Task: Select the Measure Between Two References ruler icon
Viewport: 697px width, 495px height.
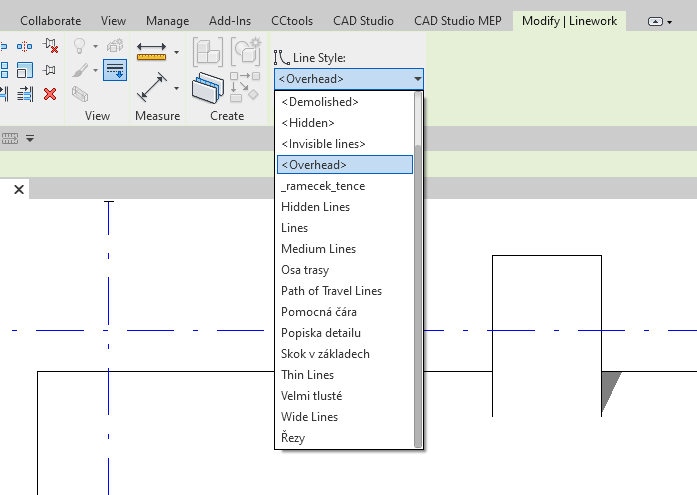Action: pyautogui.click(x=151, y=49)
